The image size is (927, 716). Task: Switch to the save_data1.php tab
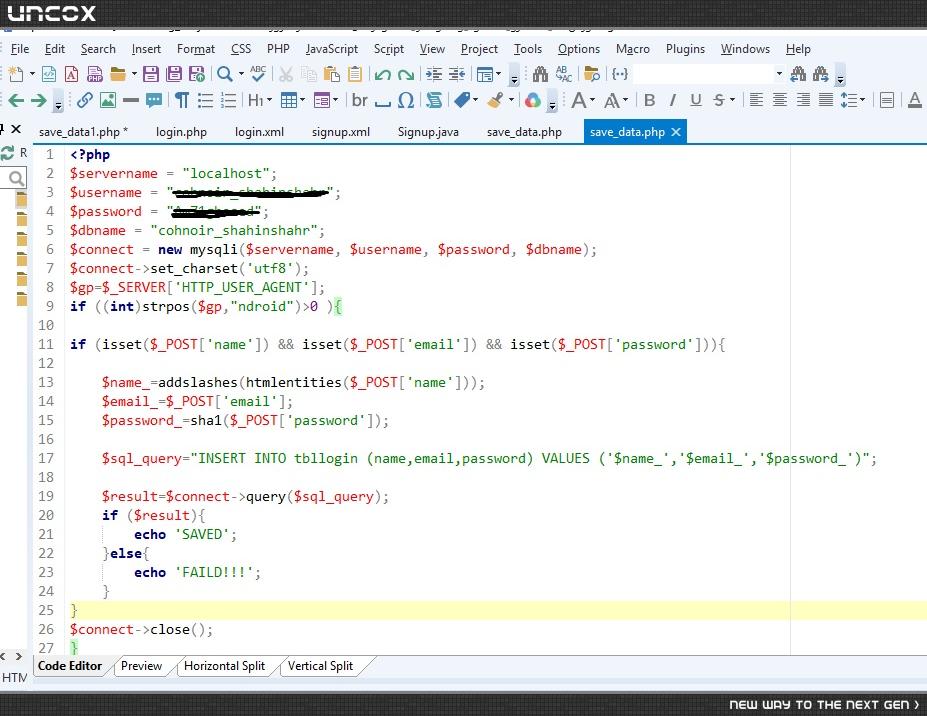83,132
